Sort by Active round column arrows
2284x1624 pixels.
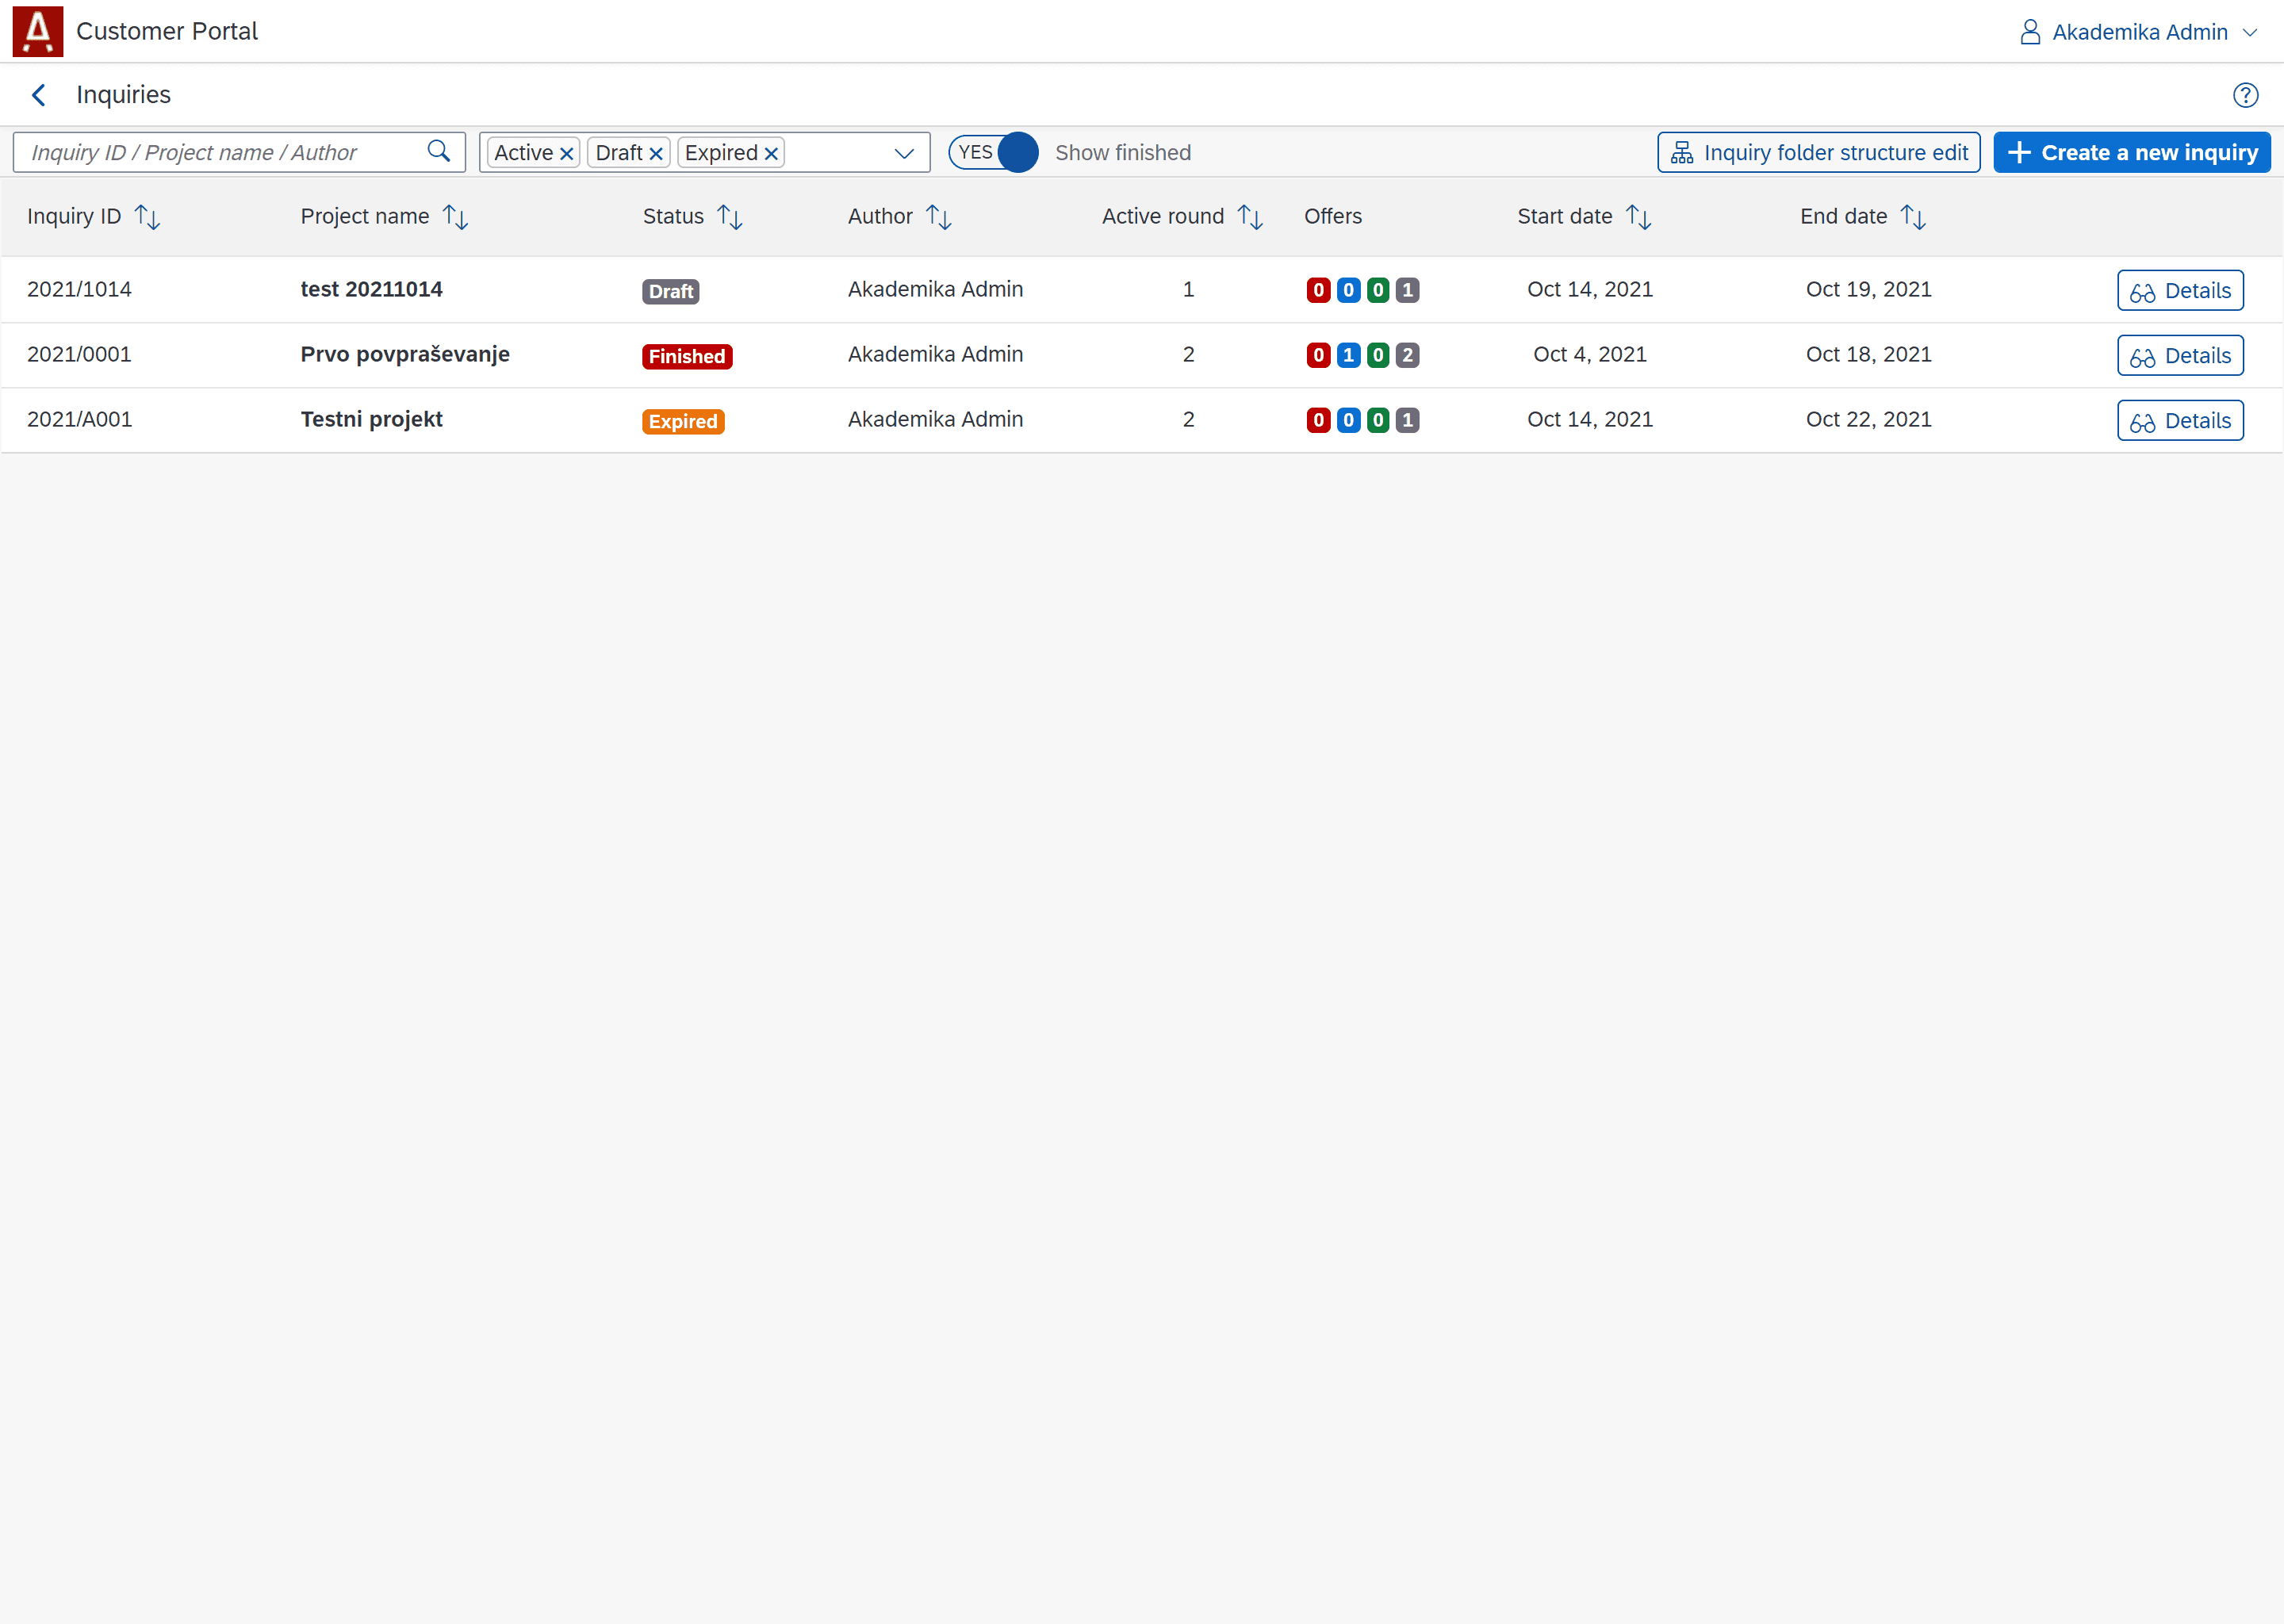(1250, 217)
